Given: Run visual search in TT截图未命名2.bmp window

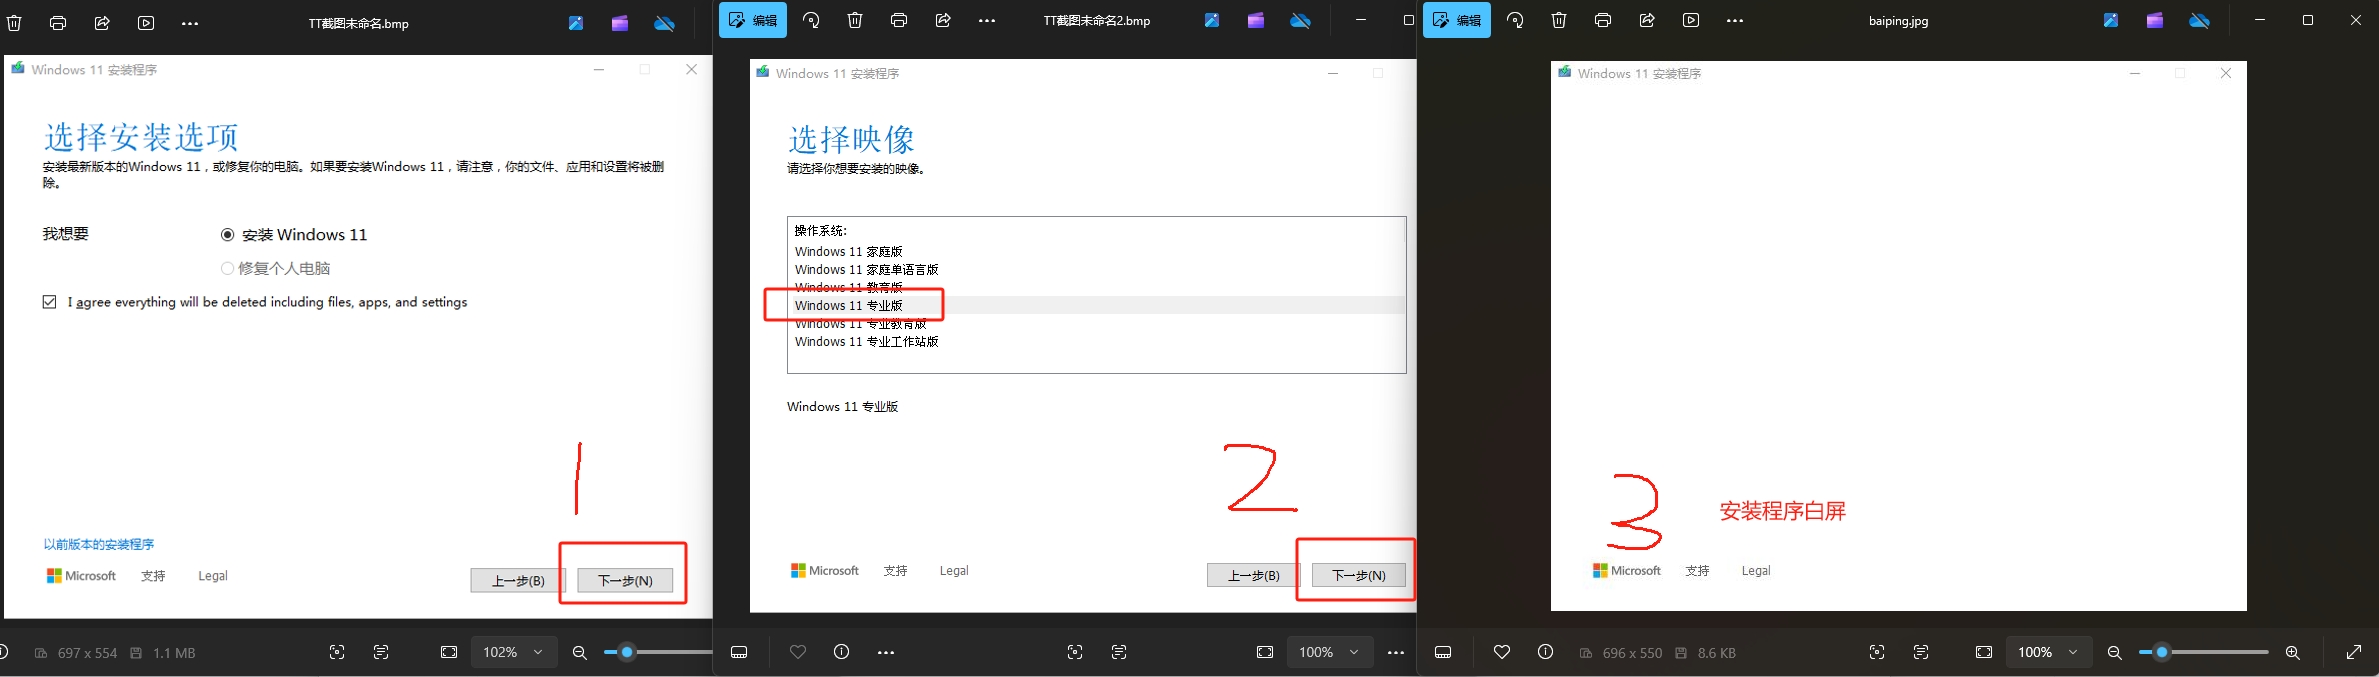Looking at the screenshot, I should point(1075,652).
